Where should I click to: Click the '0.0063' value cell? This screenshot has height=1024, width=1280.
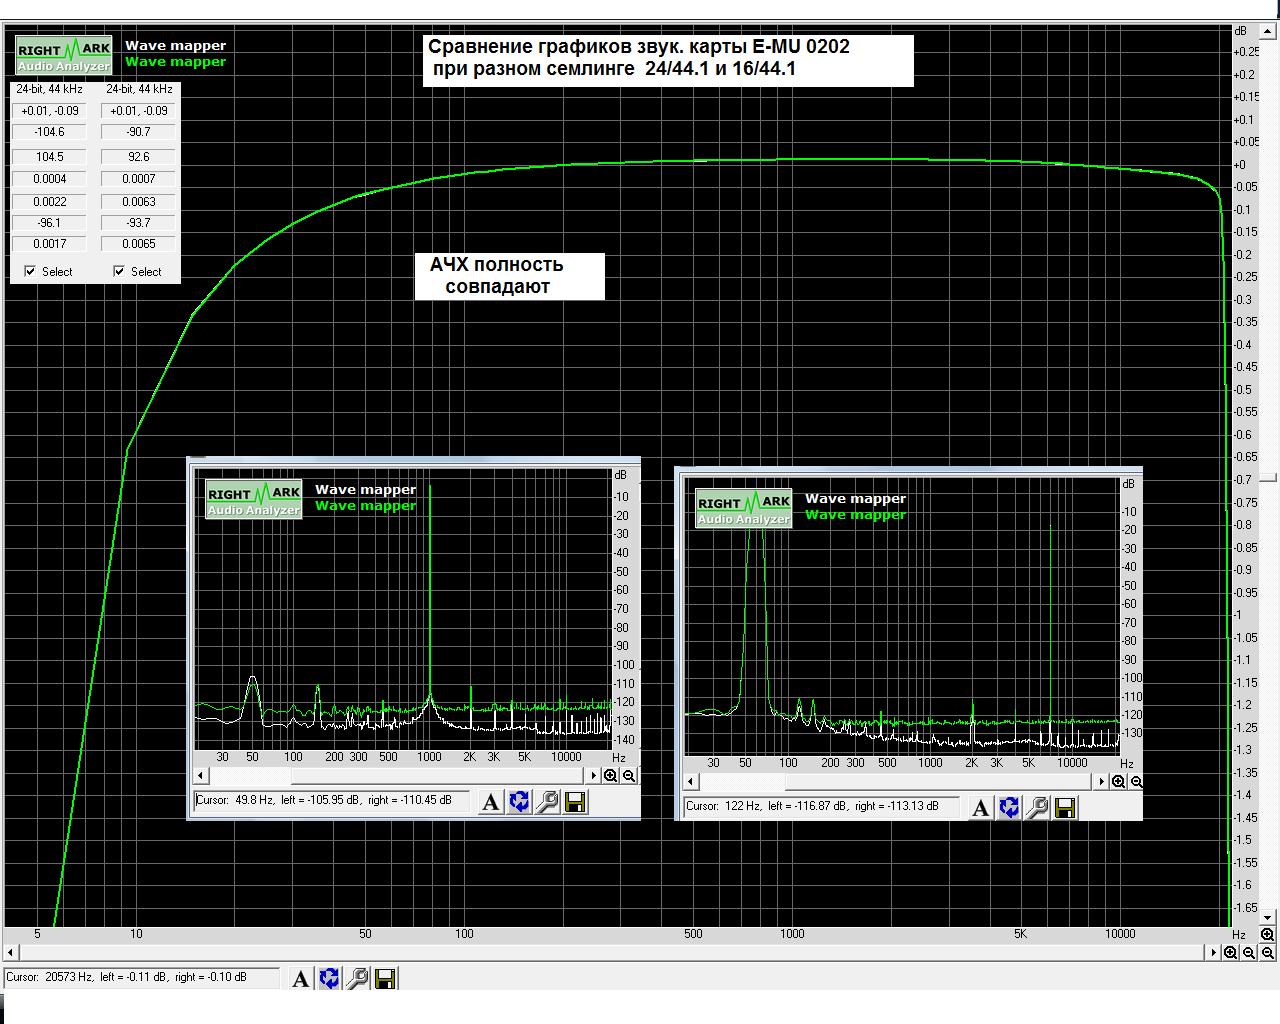point(139,202)
